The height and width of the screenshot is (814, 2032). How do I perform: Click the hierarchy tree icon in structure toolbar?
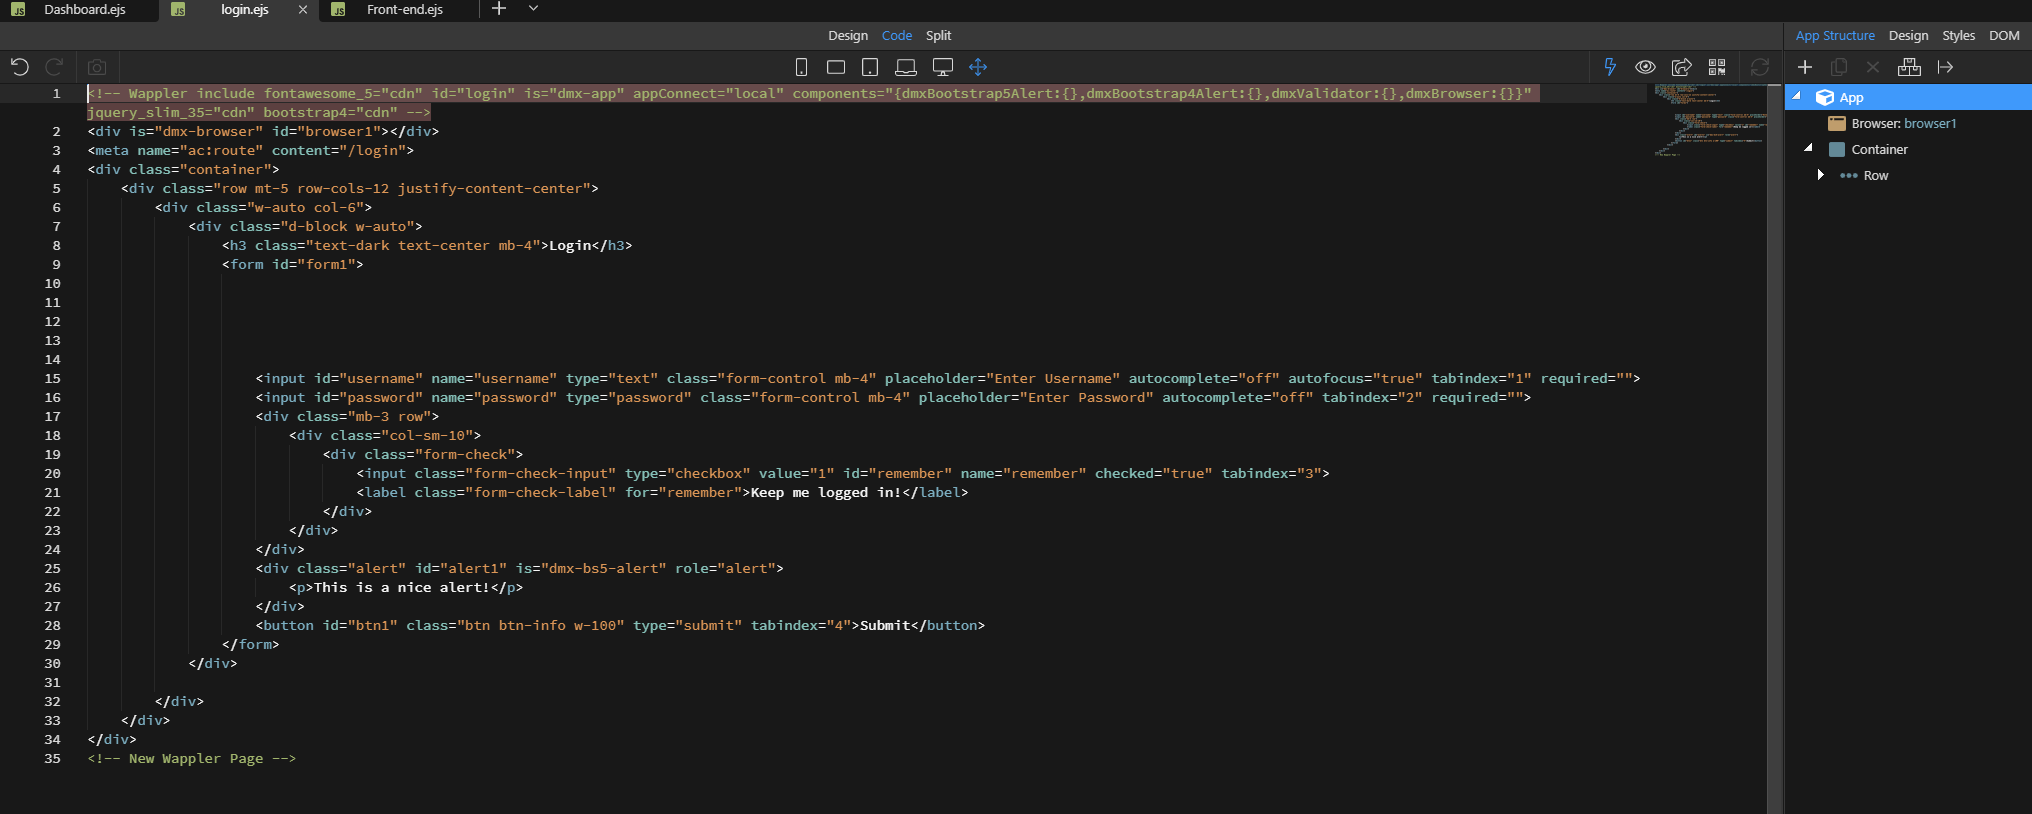[x=1909, y=67]
